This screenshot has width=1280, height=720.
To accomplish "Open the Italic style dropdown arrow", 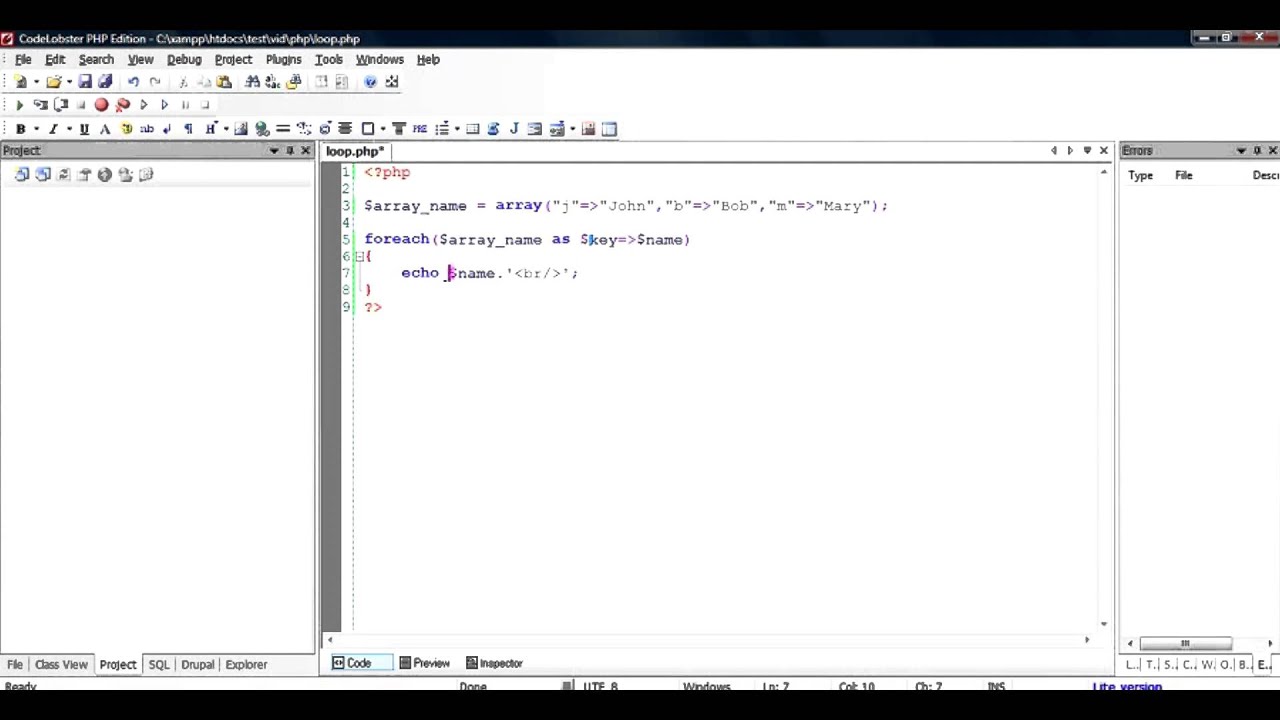I will (x=68, y=129).
